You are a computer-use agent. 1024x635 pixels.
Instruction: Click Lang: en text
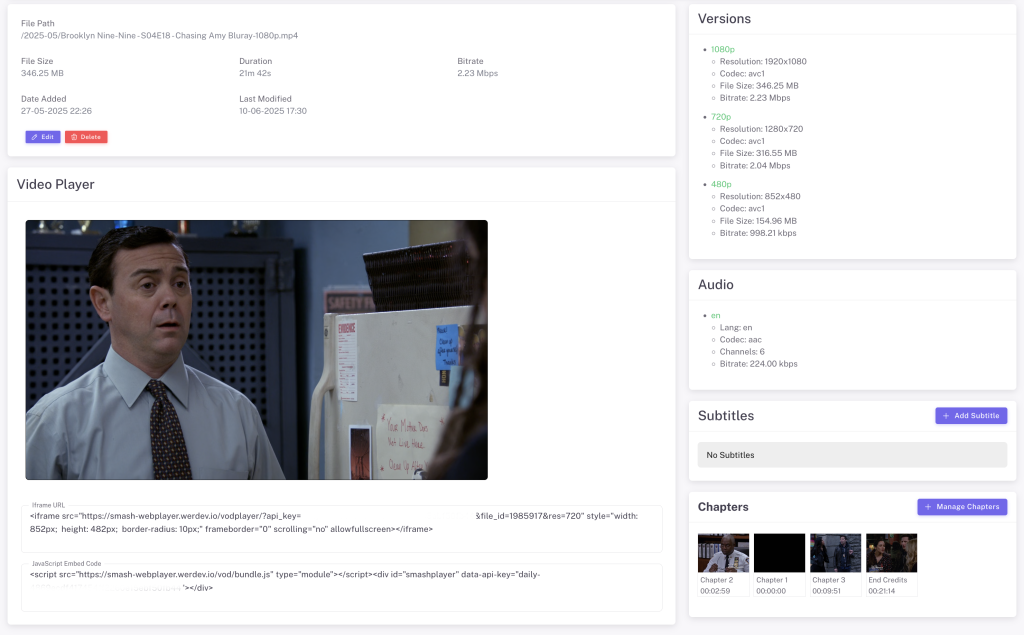736,327
